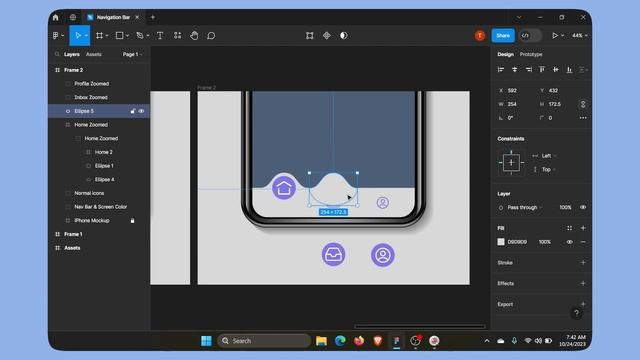Add a stroke with plus button
Viewport: 640px width, 360px height.
583,263
